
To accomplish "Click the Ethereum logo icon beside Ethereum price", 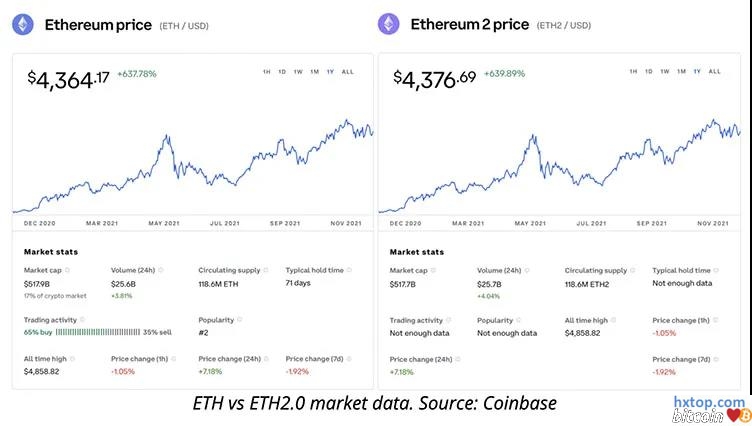I will pyautogui.click(x=23, y=24).
